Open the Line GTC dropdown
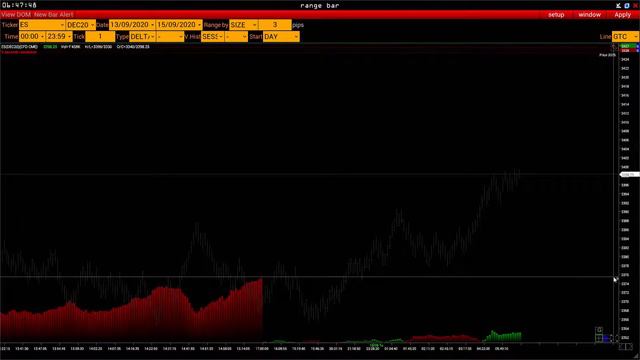The image size is (640, 360). click(x=625, y=37)
